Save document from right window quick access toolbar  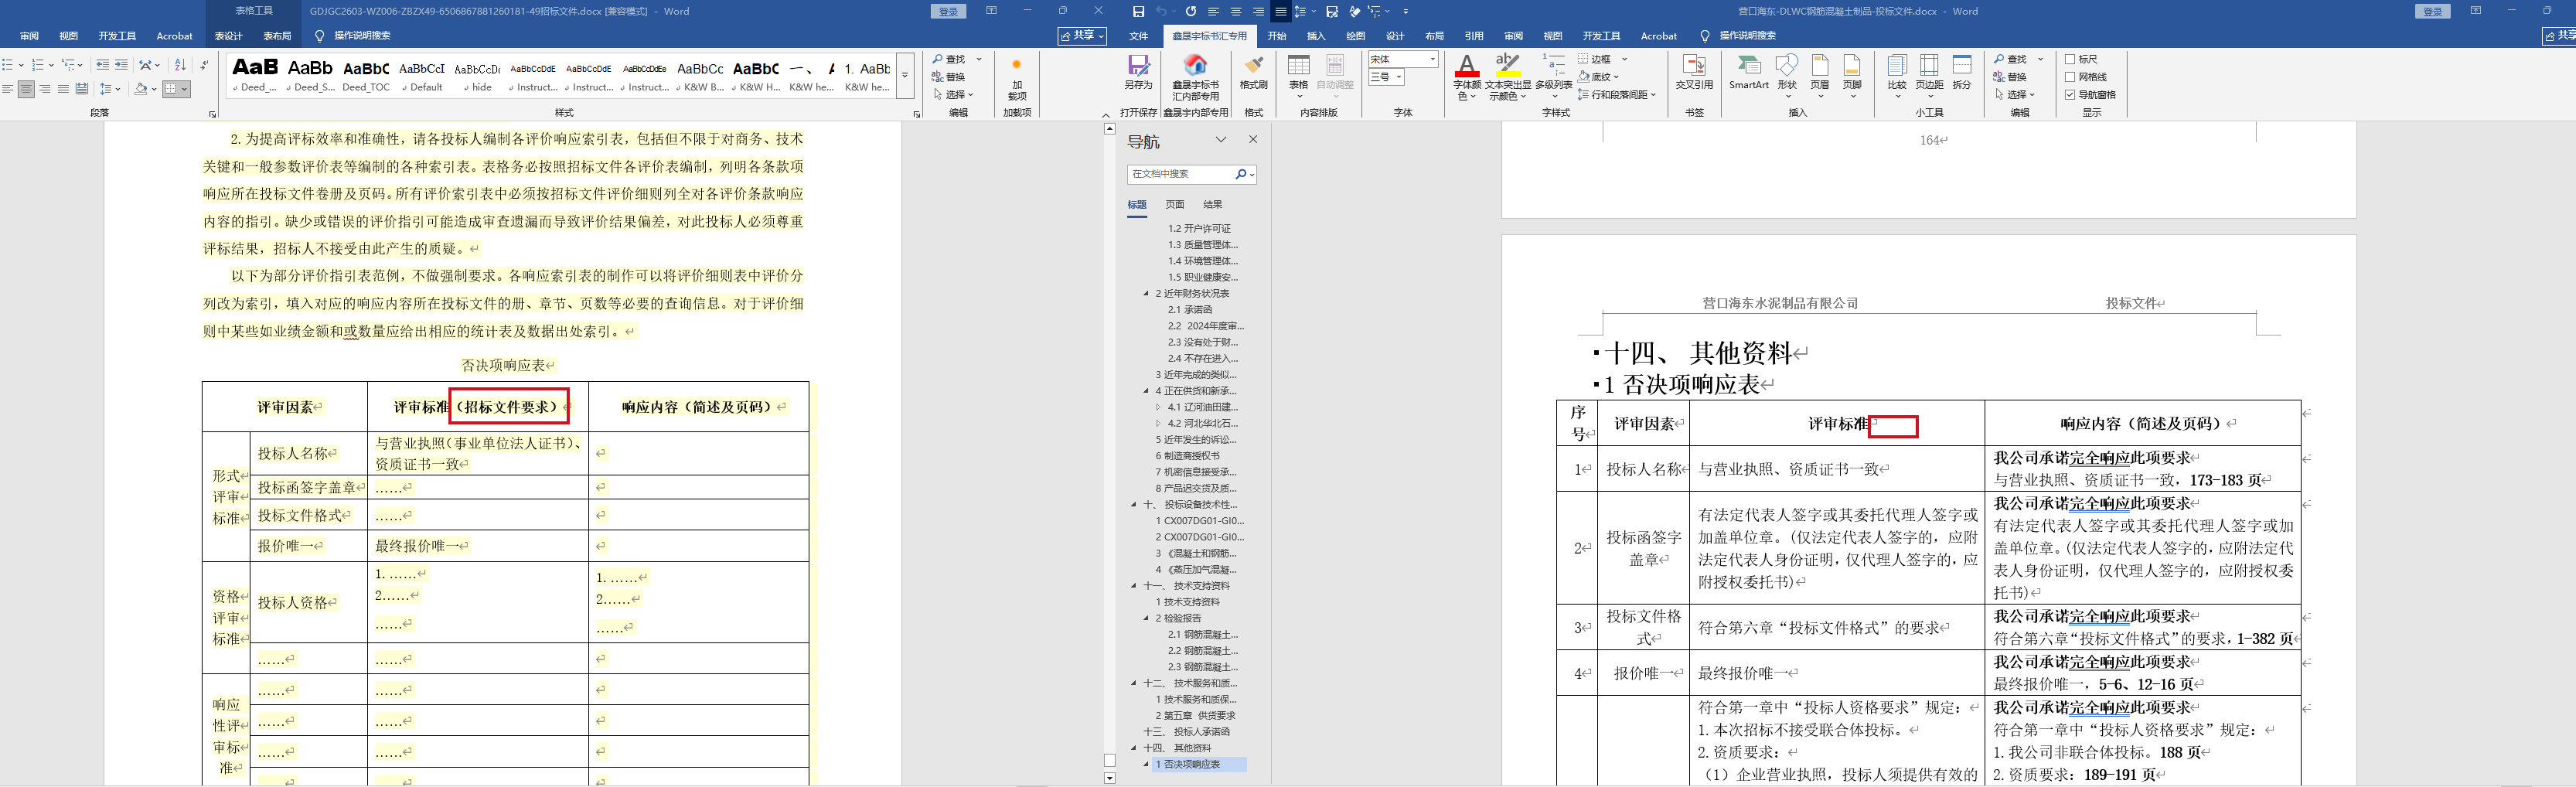pos(1138,11)
